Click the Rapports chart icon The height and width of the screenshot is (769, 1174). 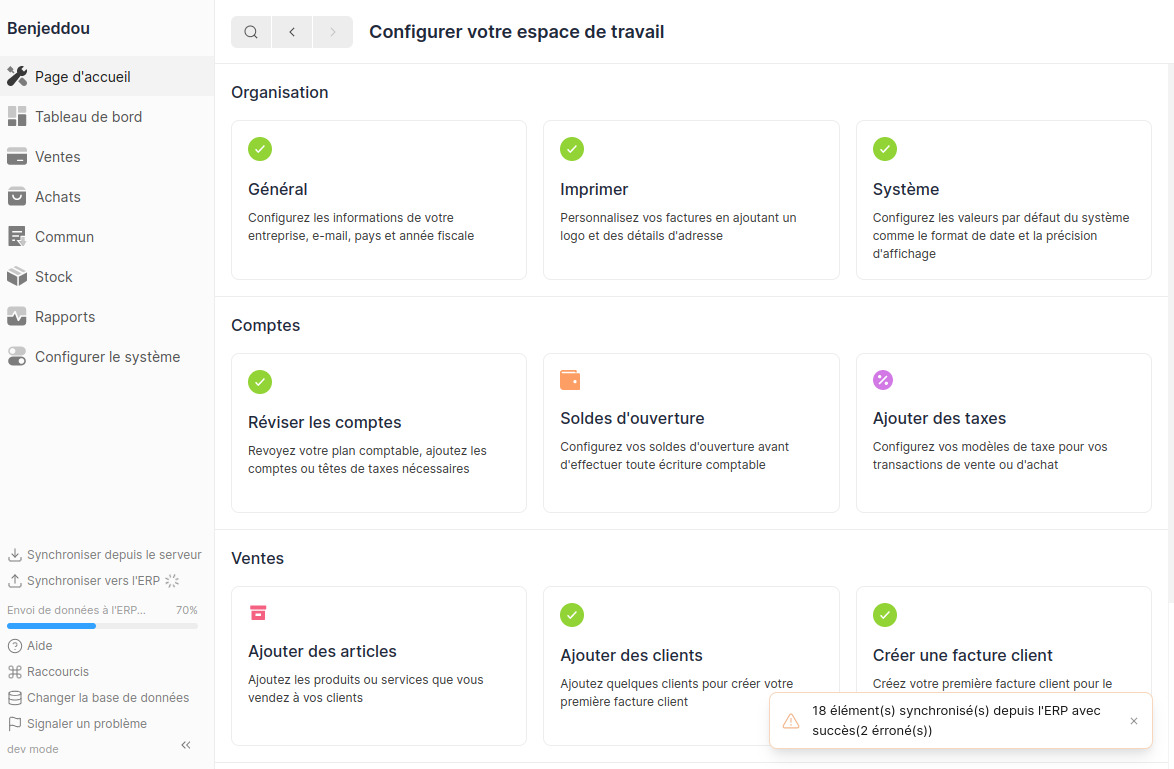(17, 317)
